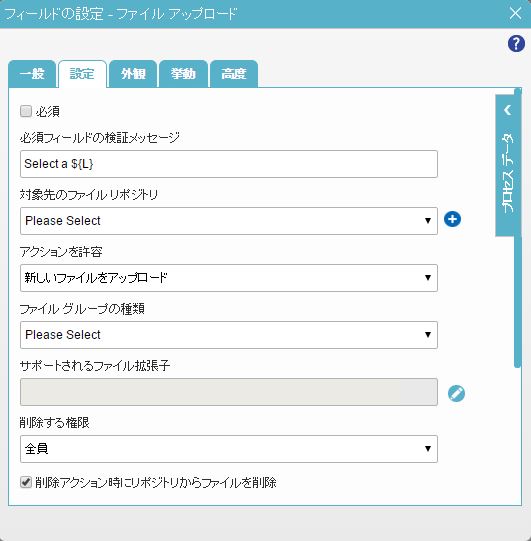Click the プロセス データ vertical label
The width and height of the screenshot is (531, 541).
(507, 173)
